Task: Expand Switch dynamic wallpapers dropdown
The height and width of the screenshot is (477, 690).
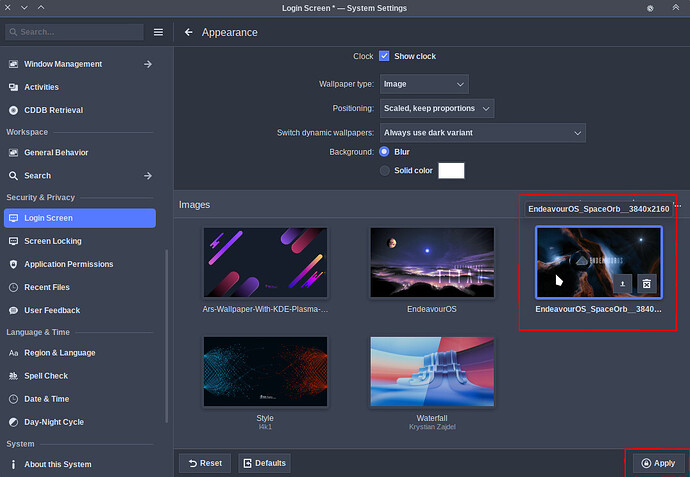Action: click(482, 133)
